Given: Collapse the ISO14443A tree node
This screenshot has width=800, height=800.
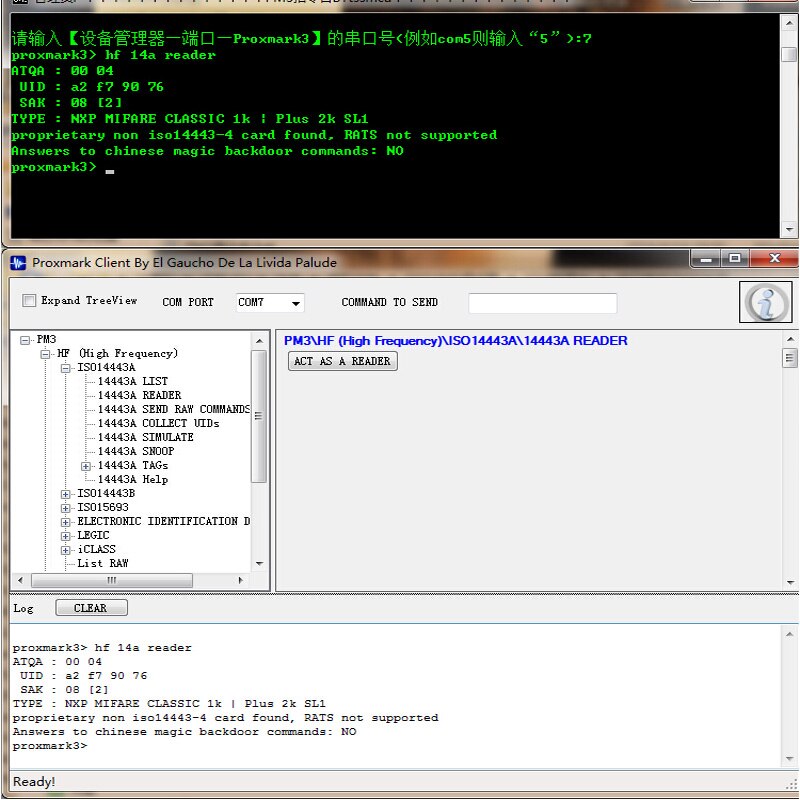Looking at the screenshot, I should (x=65, y=368).
